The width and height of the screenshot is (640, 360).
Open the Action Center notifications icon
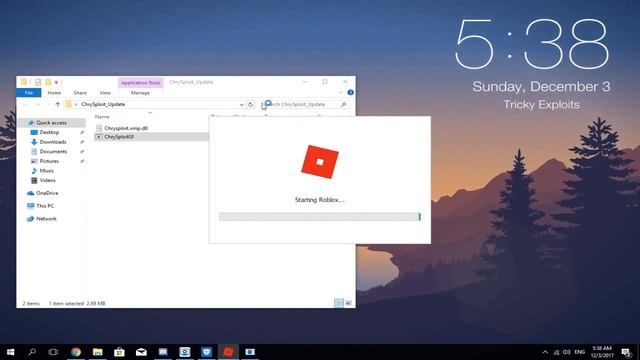pyautogui.click(x=626, y=352)
